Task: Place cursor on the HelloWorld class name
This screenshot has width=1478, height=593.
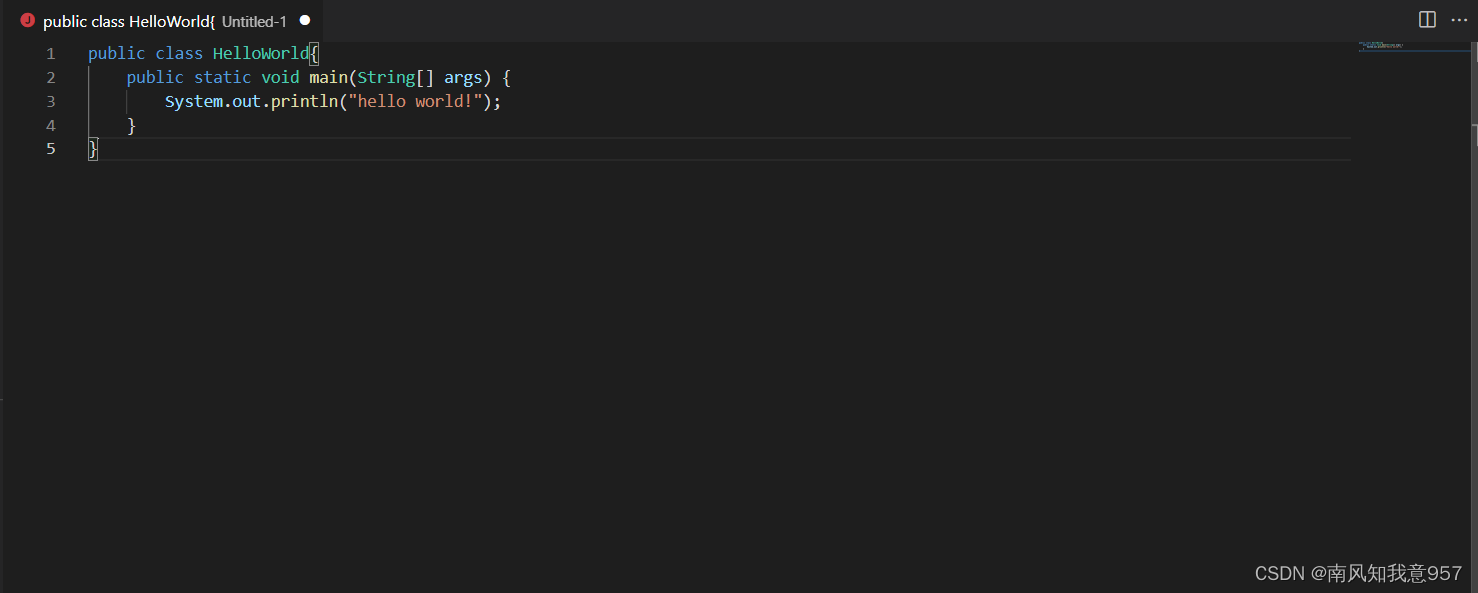Action: [x=261, y=53]
